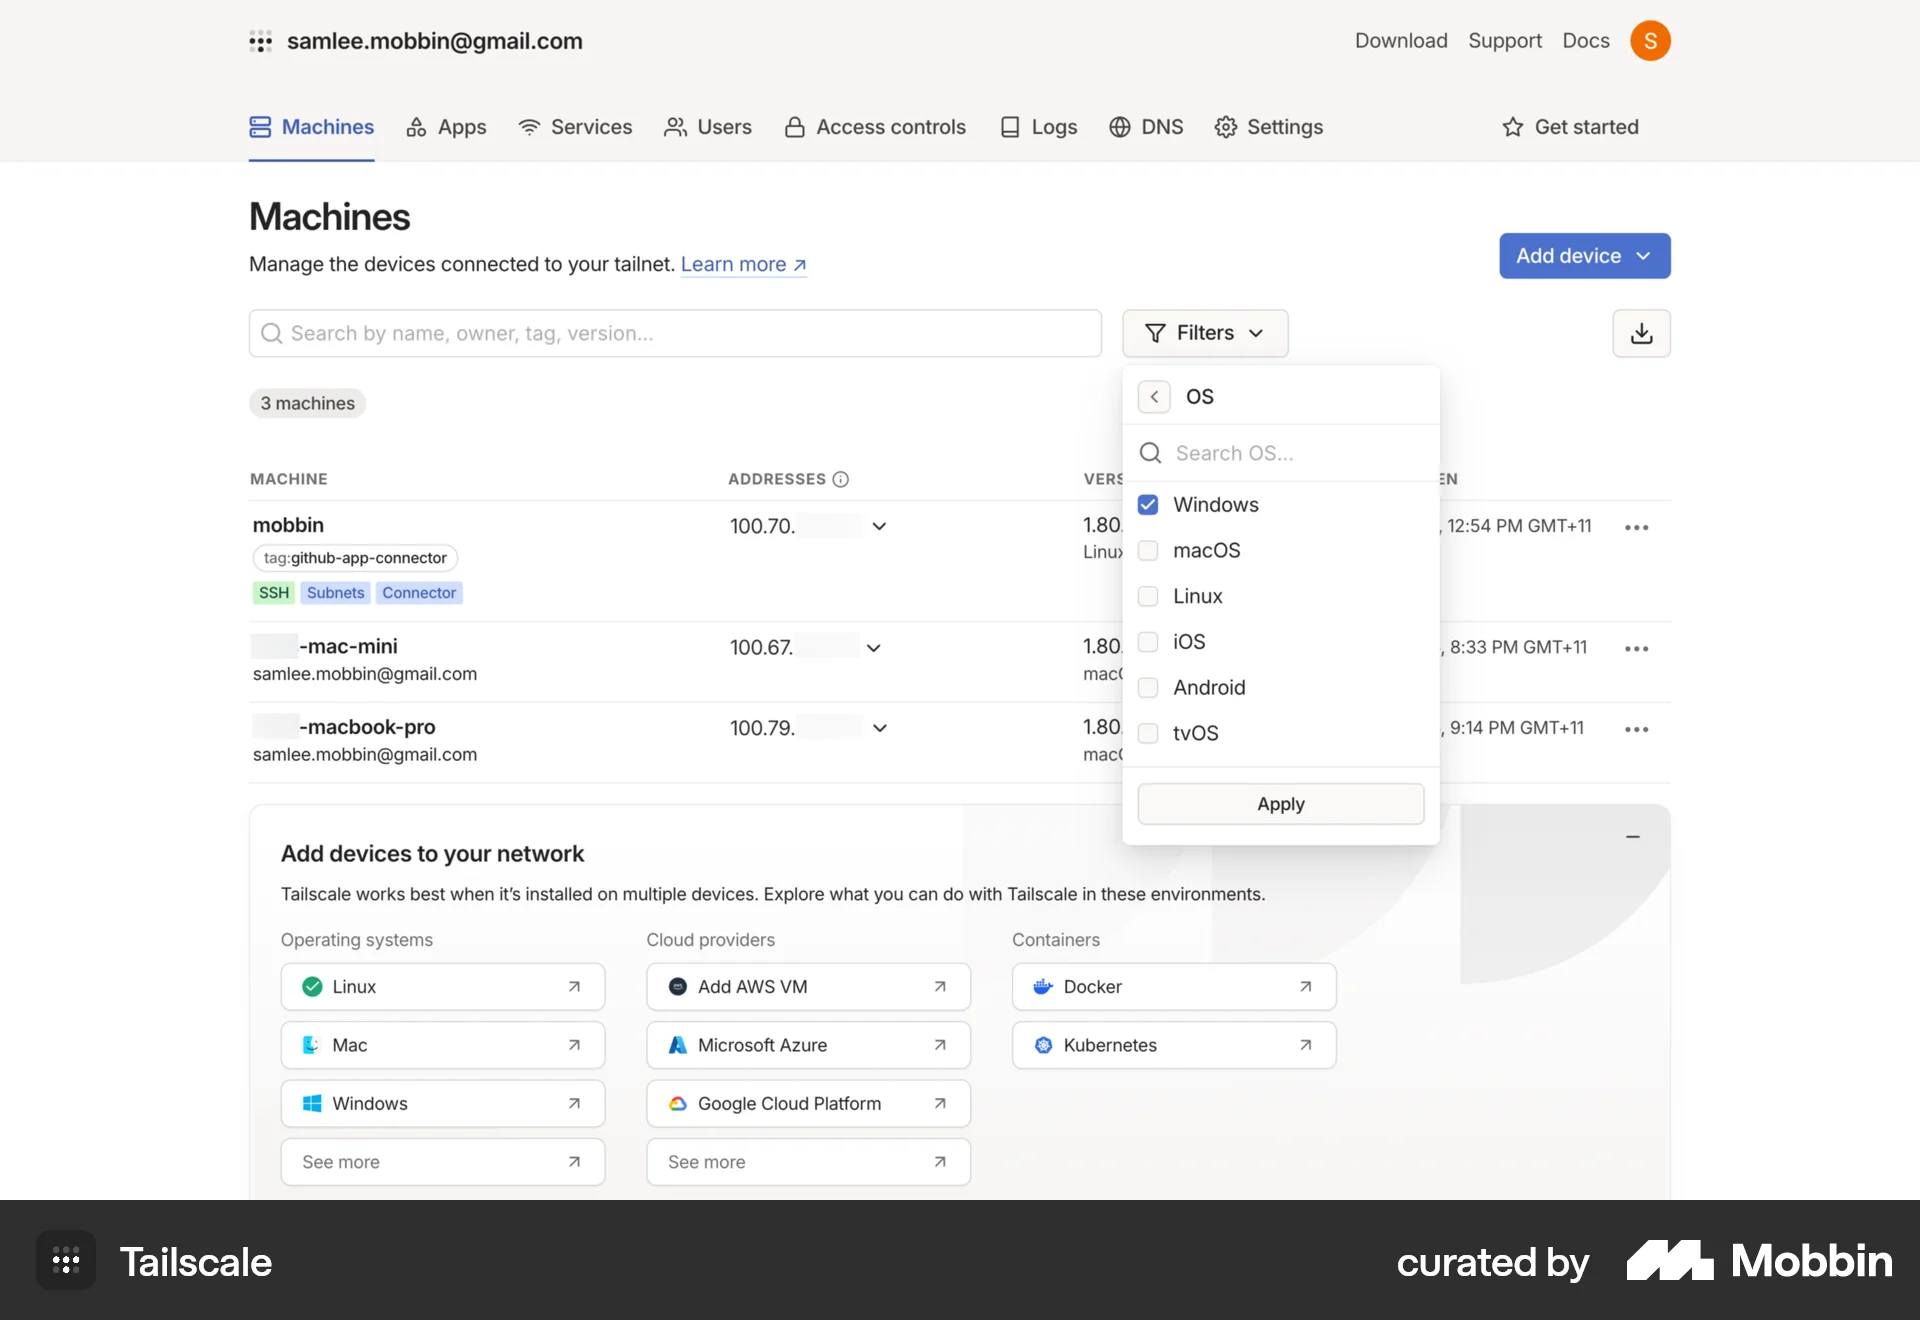Click the Apps section icon
1920x1320 pixels.
tap(416, 127)
